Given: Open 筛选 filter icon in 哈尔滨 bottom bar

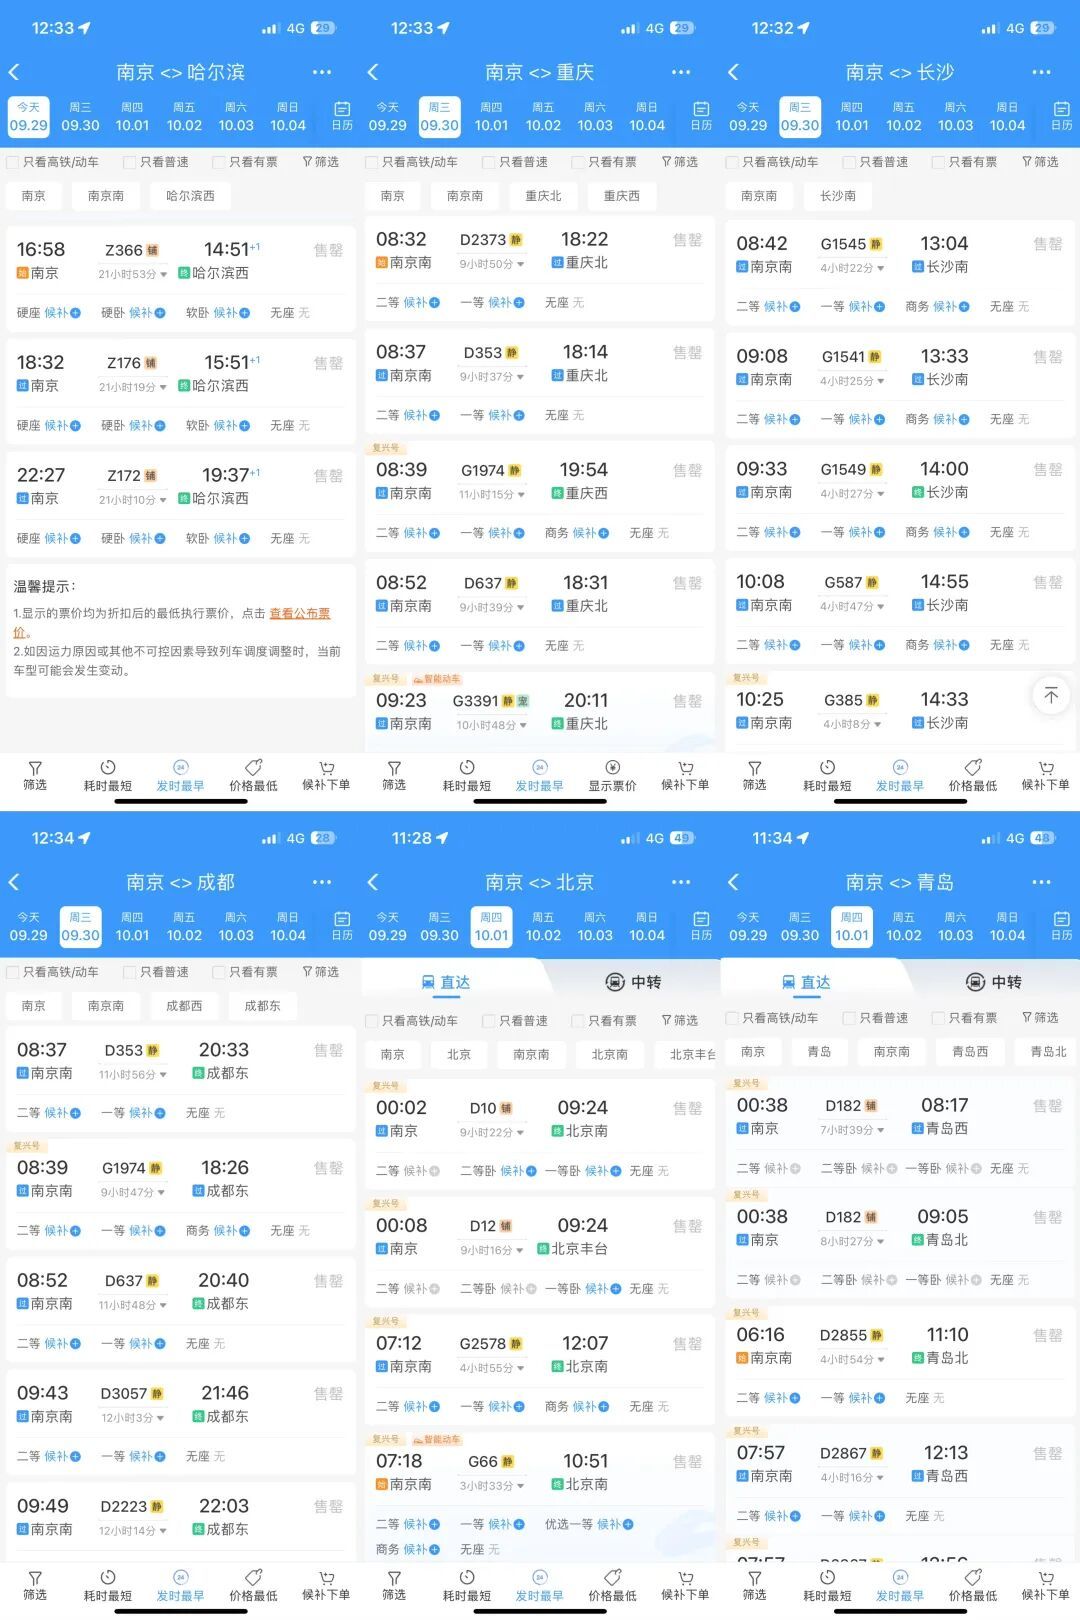Looking at the screenshot, I should [35, 776].
